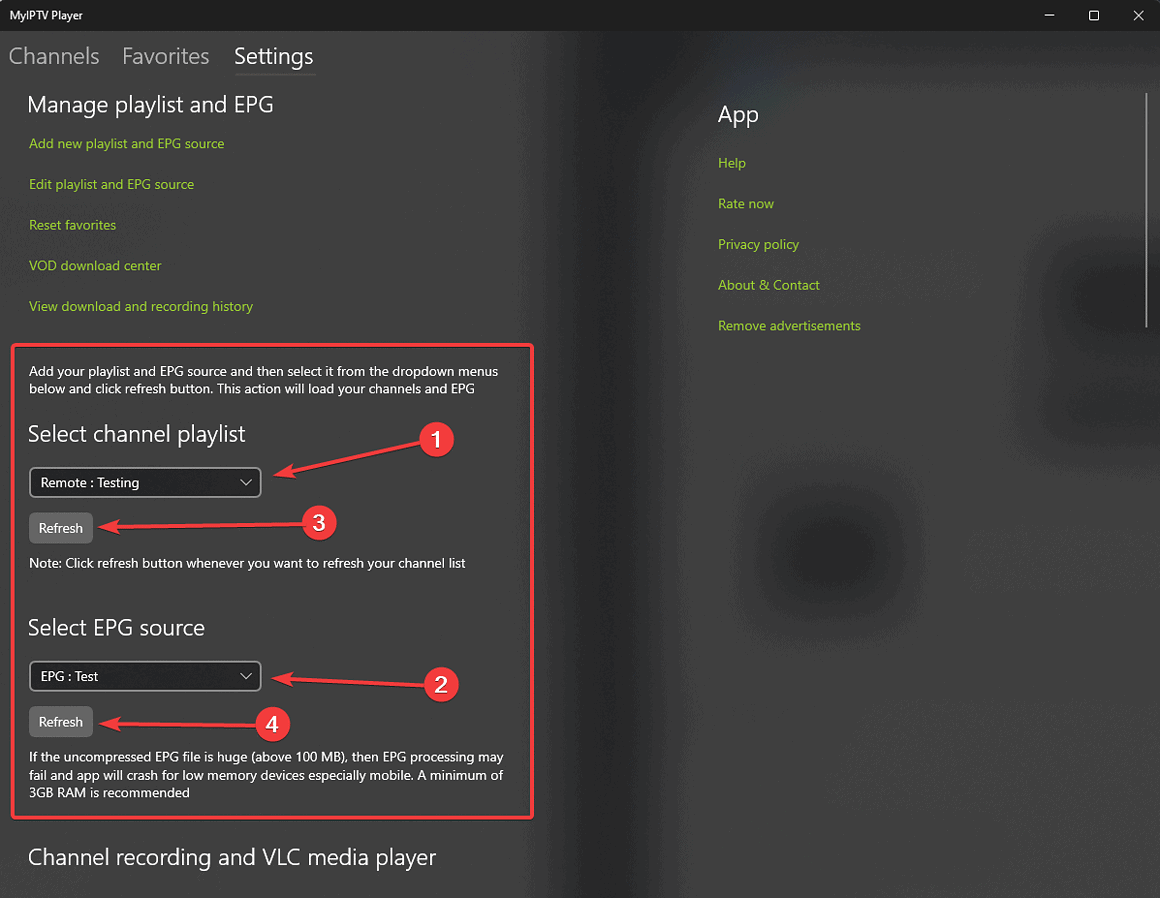This screenshot has width=1160, height=898.
Task: Open the Privacy policy
Action: (x=758, y=244)
